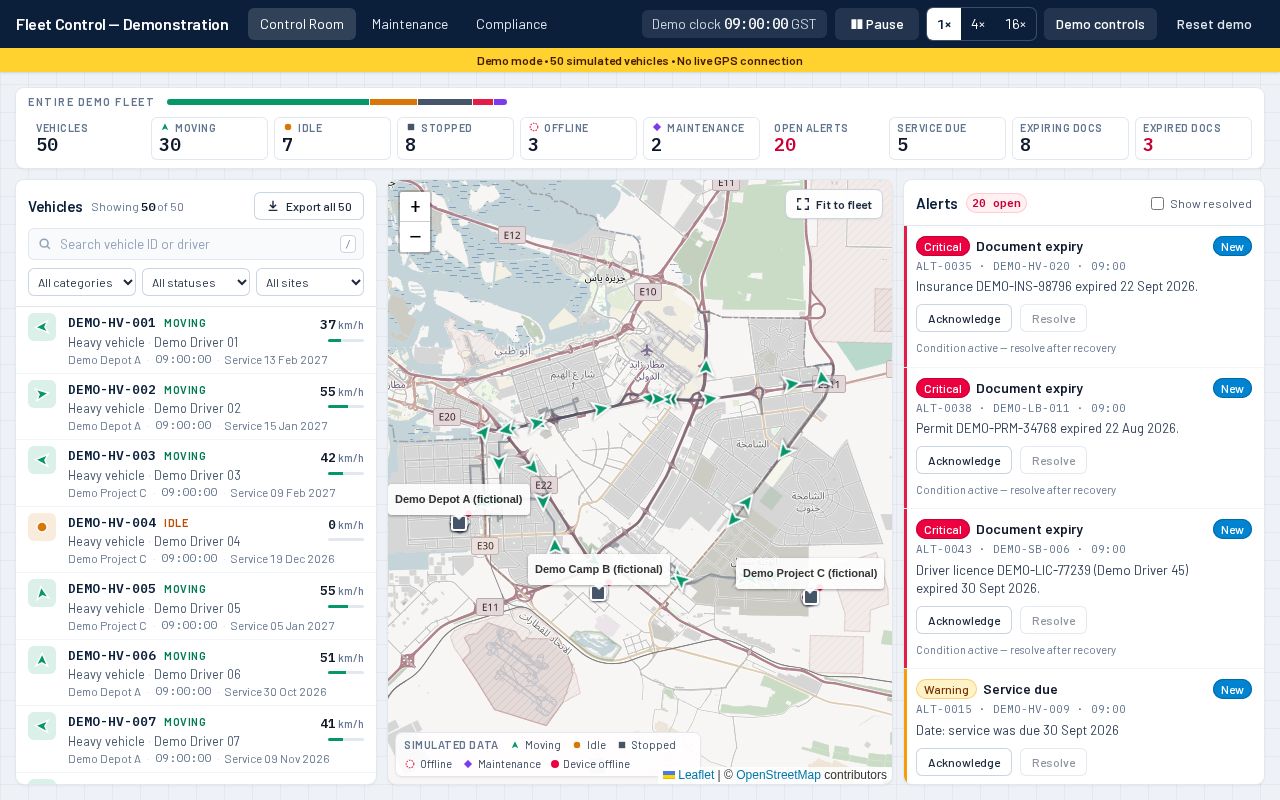The height and width of the screenshot is (800, 1280).
Task: Open the All statuses dropdown
Action: (196, 283)
